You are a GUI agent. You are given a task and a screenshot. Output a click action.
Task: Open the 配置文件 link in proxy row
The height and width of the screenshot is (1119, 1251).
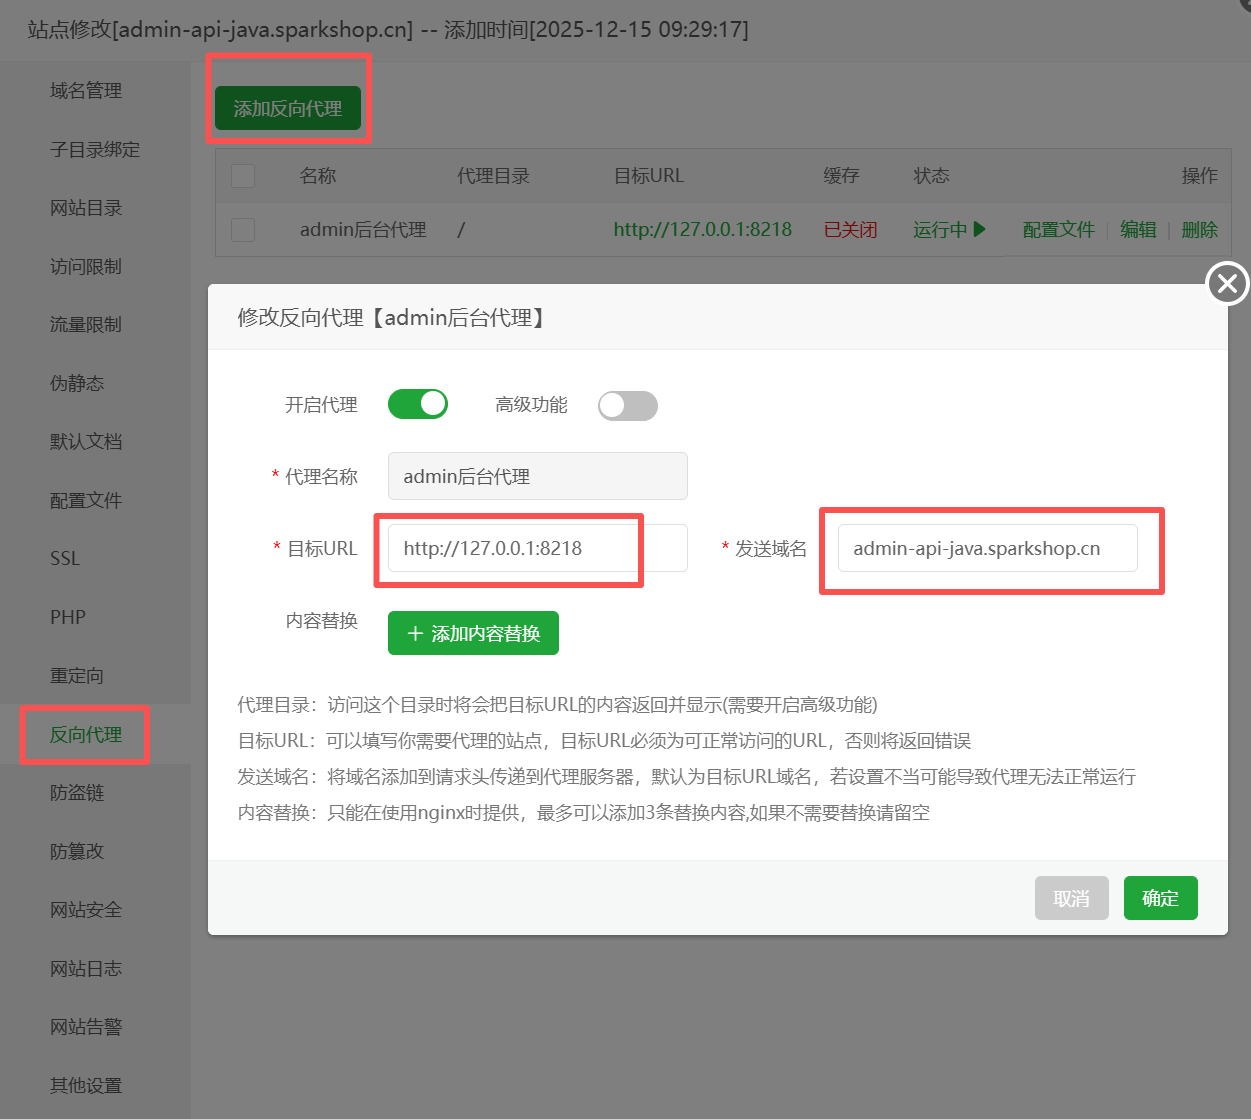tap(1058, 229)
